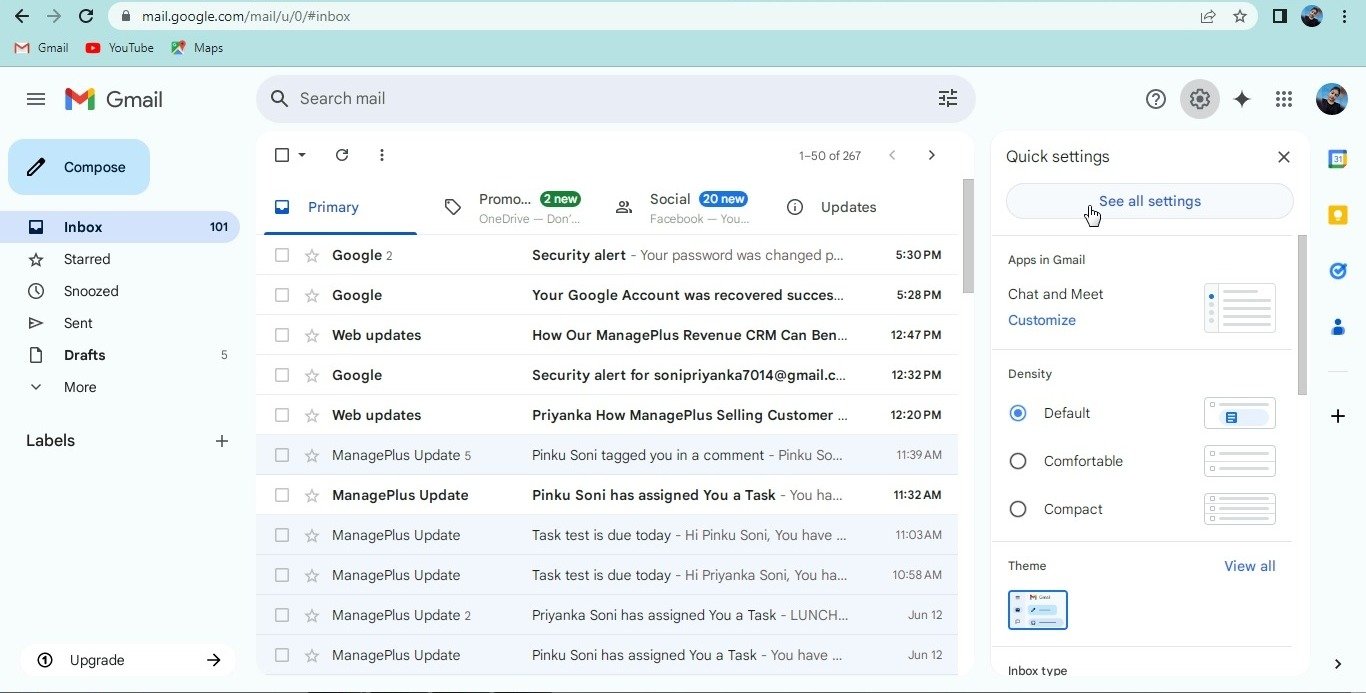Close the Quick settings panel

[x=1284, y=157]
